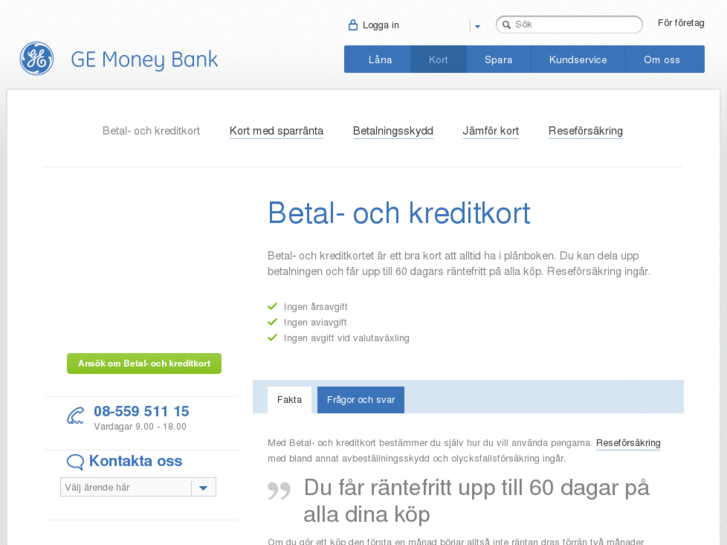
Task: Click the speech bubble icon by Kontakta oss
Action: pyautogui.click(x=75, y=462)
